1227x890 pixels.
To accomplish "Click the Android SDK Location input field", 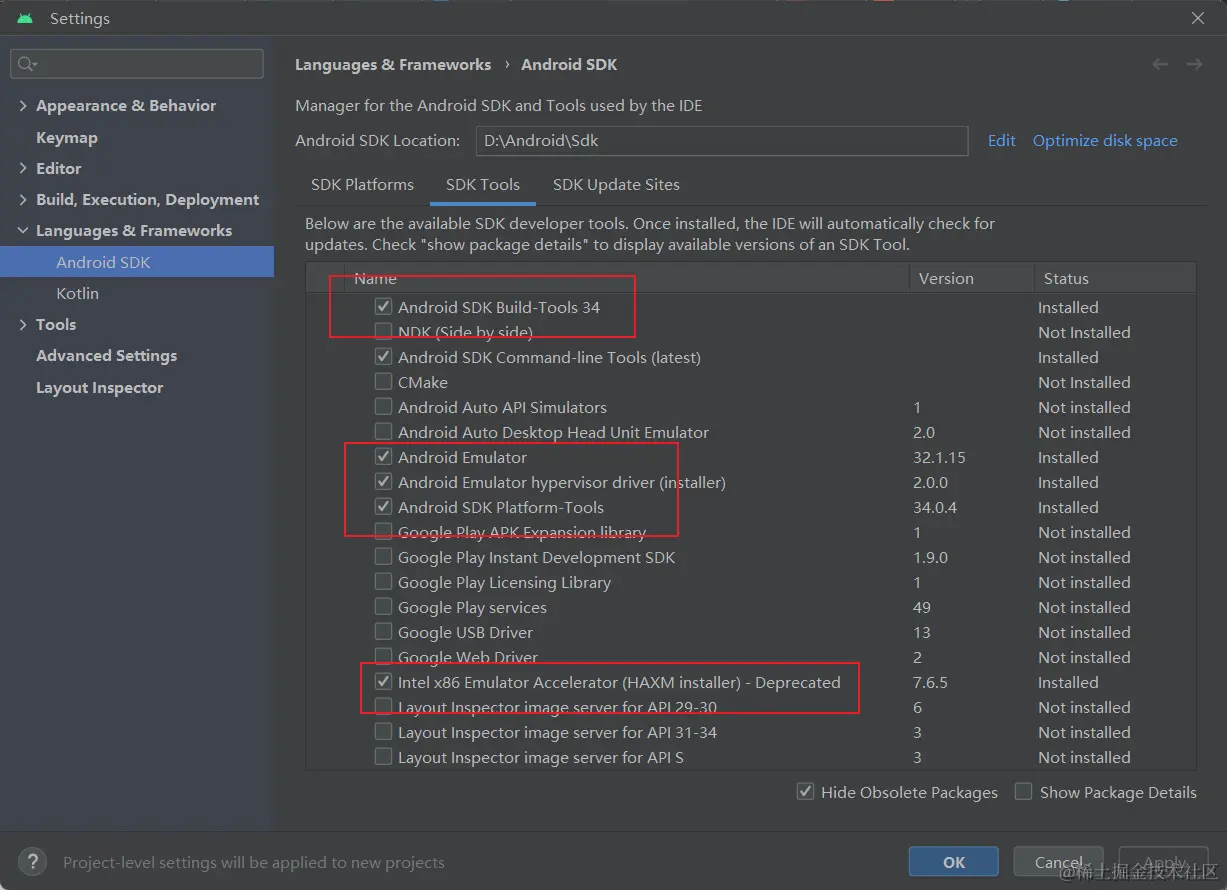I will 722,140.
